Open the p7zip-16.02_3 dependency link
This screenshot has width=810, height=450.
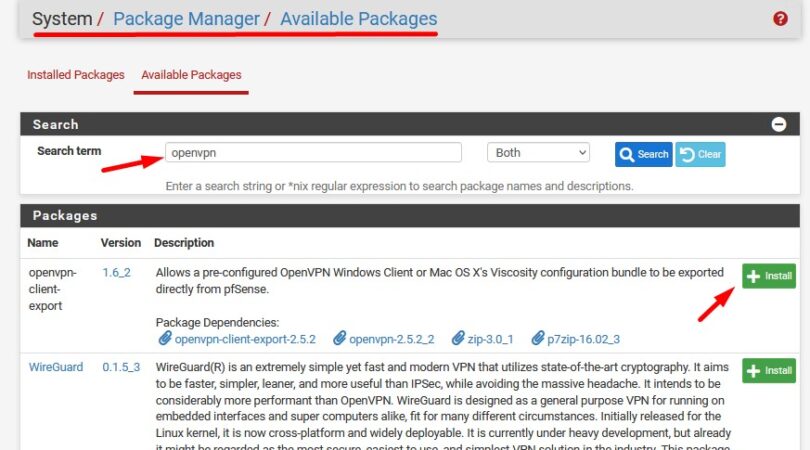click(x=582, y=339)
